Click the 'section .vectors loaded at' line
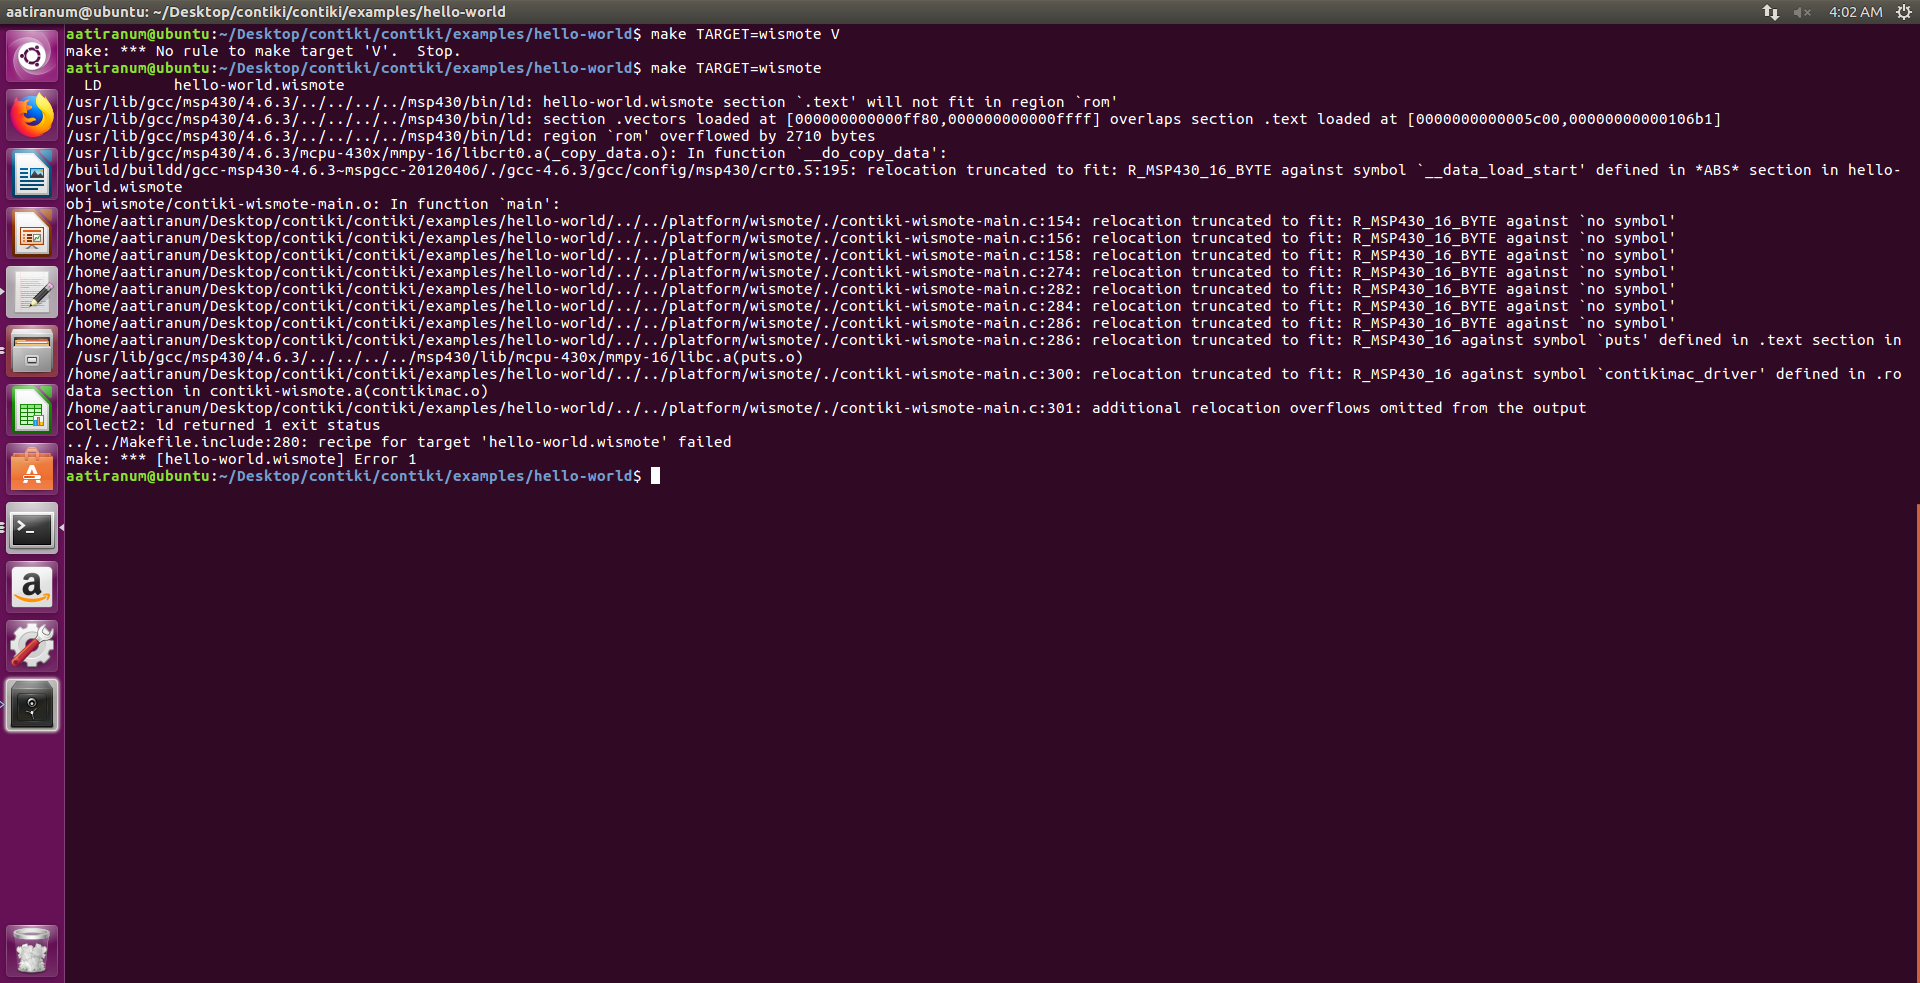 (x=894, y=119)
